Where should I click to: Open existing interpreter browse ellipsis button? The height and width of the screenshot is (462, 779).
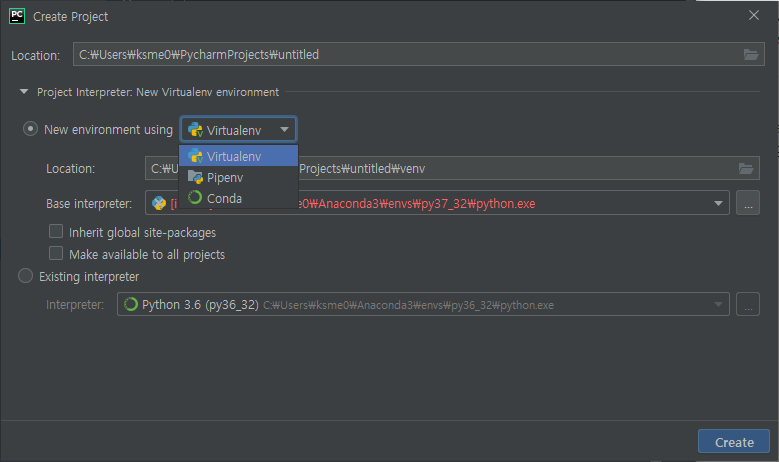click(x=748, y=305)
